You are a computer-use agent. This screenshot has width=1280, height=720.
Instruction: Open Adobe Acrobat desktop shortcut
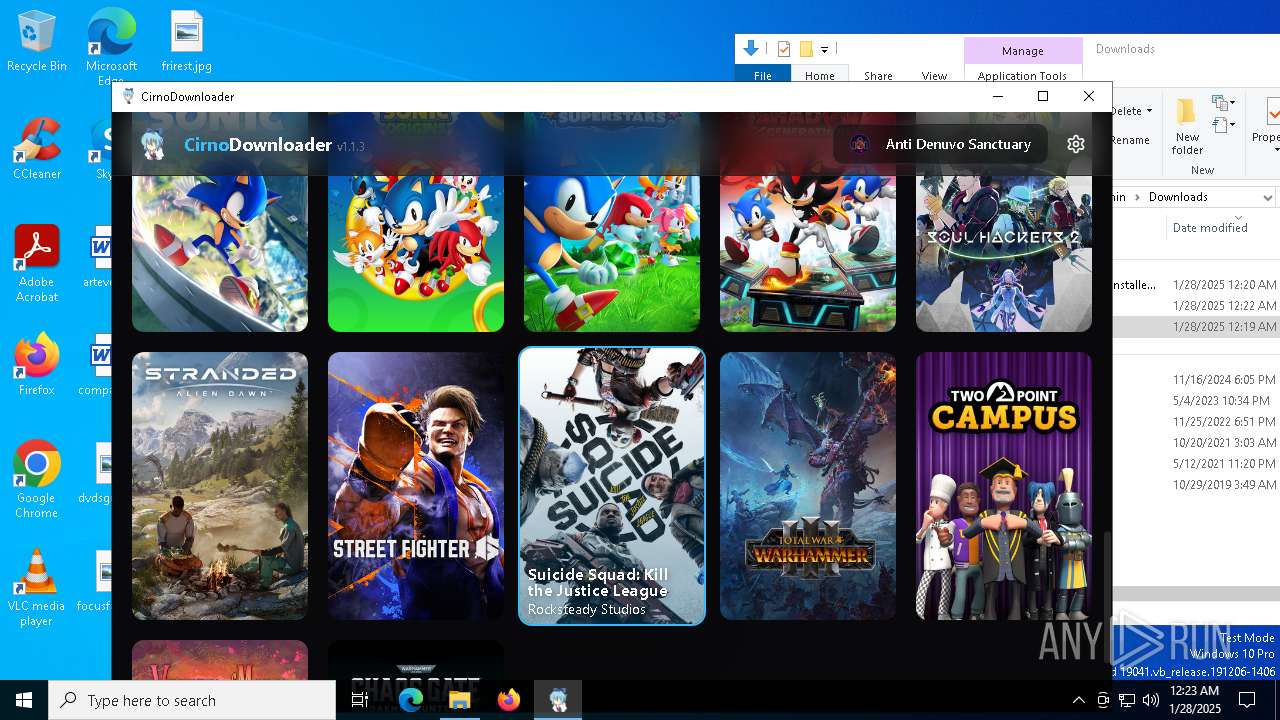coord(37,264)
